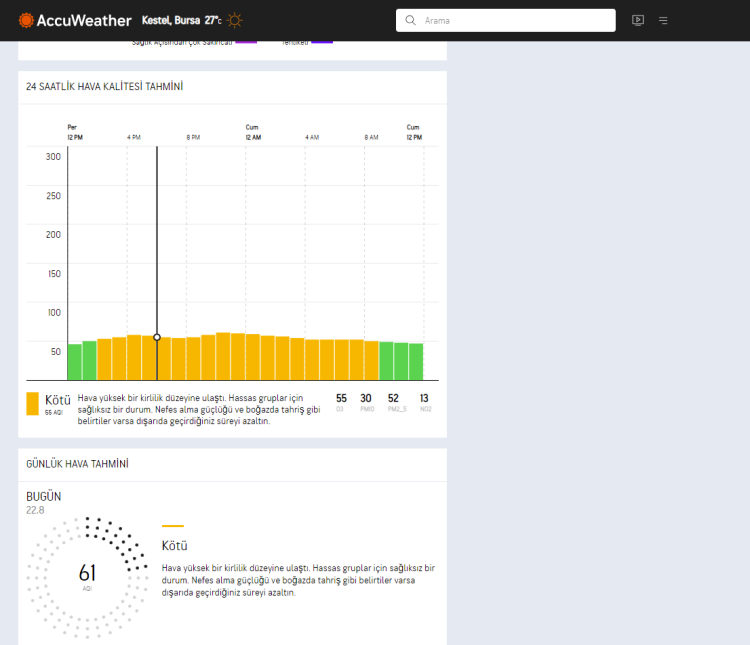Select the Bugün daily forecast entry
This screenshot has height=645, width=750.
pos(44,496)
